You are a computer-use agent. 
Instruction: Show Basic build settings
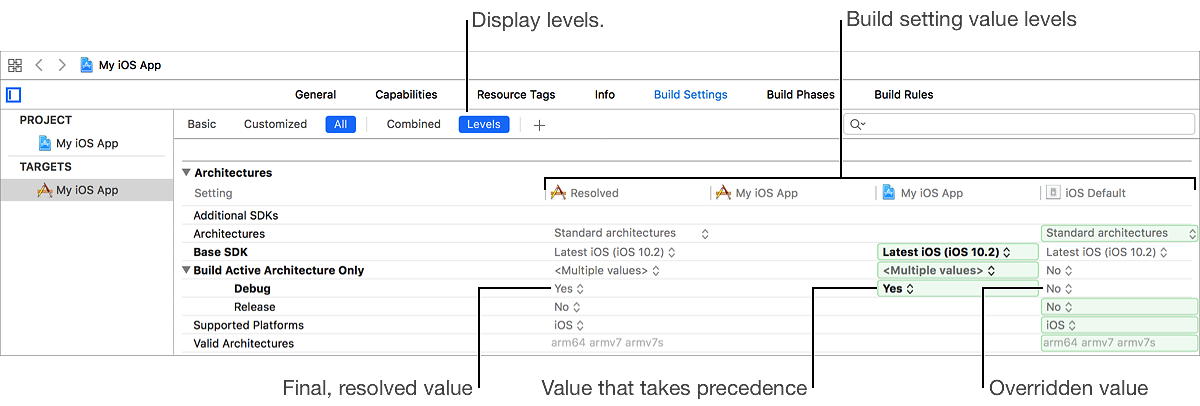[202, 124]
